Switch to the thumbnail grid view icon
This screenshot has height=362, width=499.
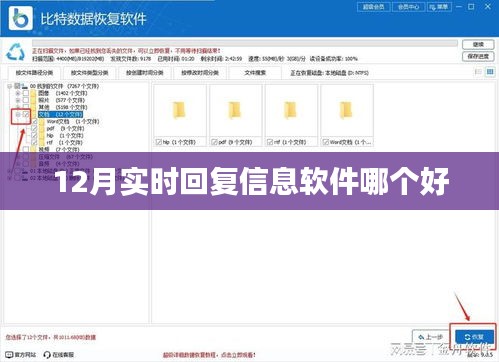click(x=490, y=72)
